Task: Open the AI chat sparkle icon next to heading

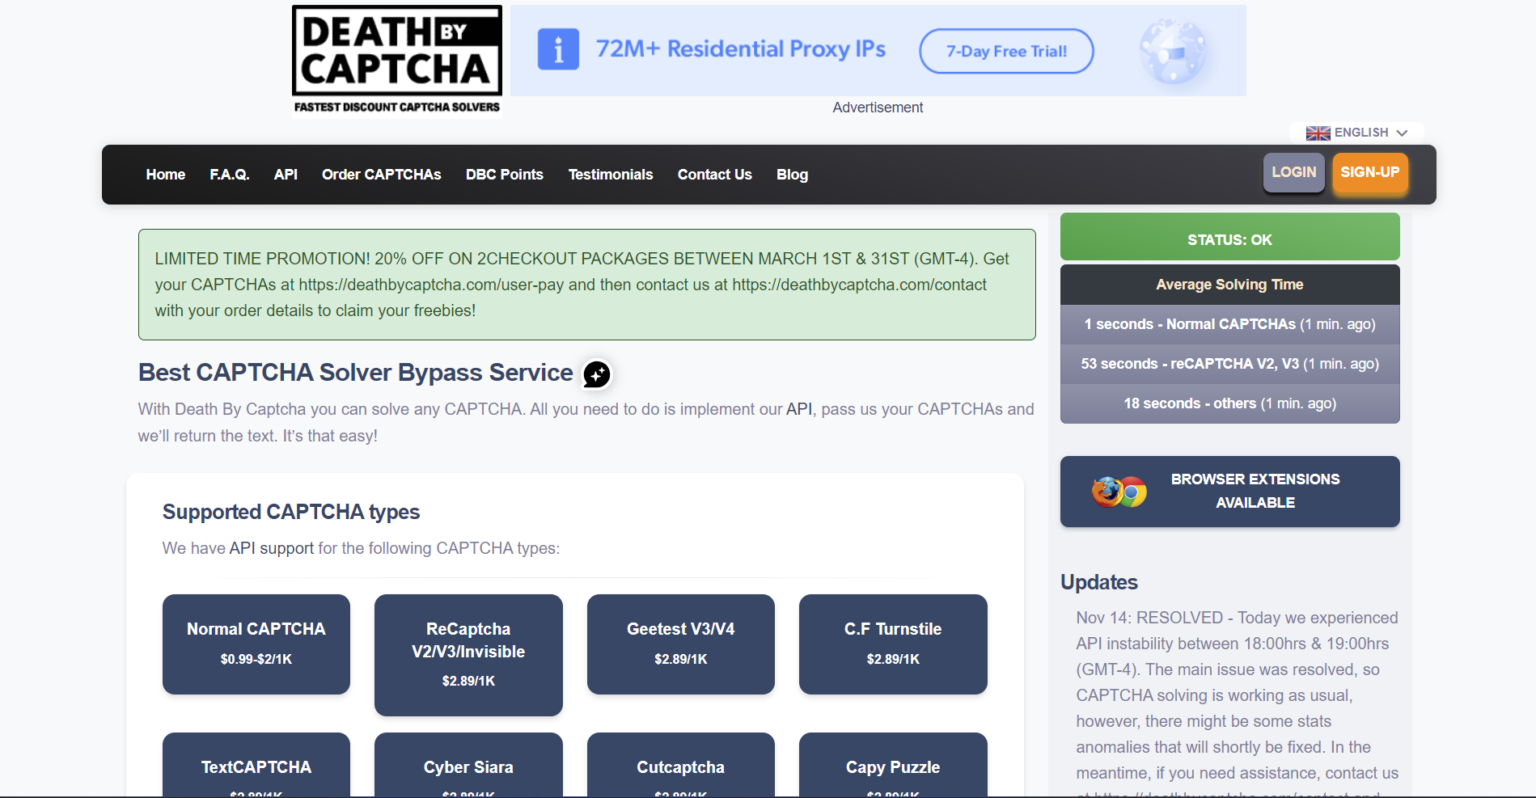Action: tap(596, 374)
